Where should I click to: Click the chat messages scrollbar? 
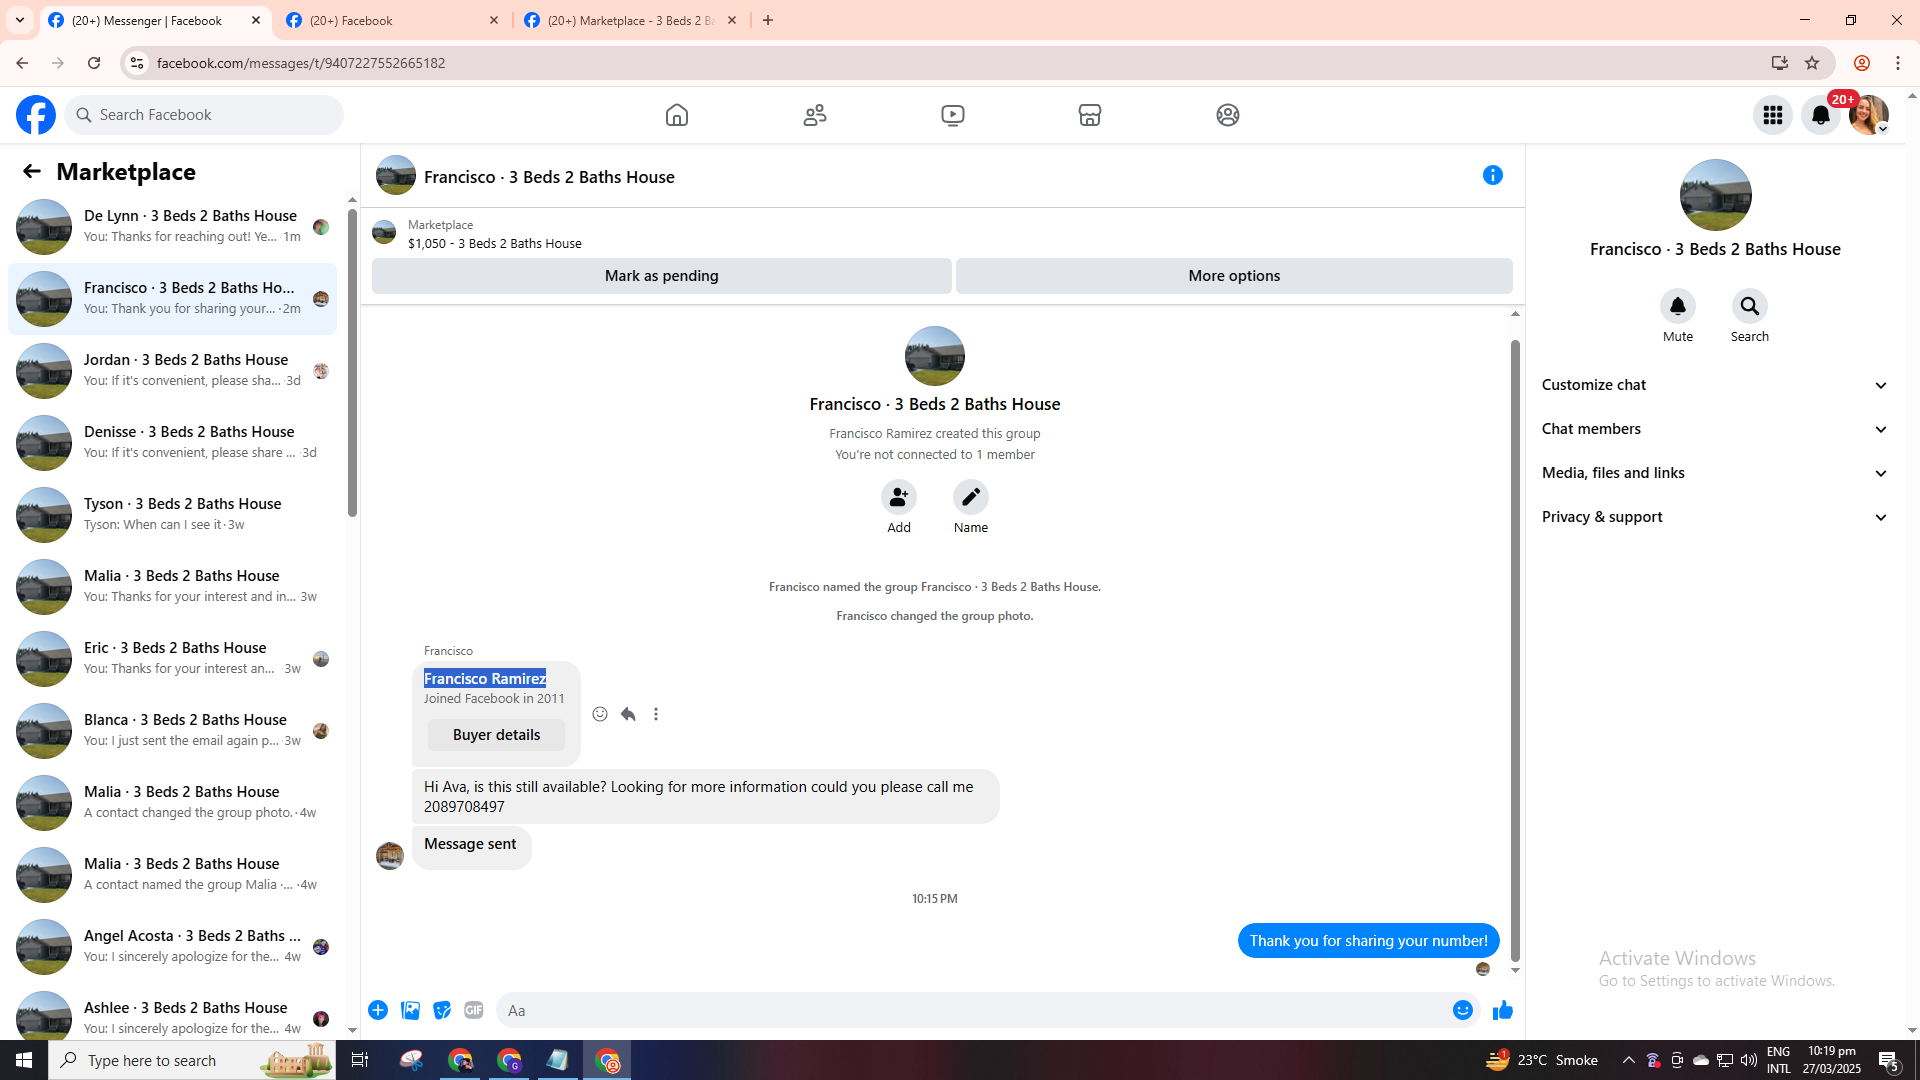click(x=1515, y=651)
